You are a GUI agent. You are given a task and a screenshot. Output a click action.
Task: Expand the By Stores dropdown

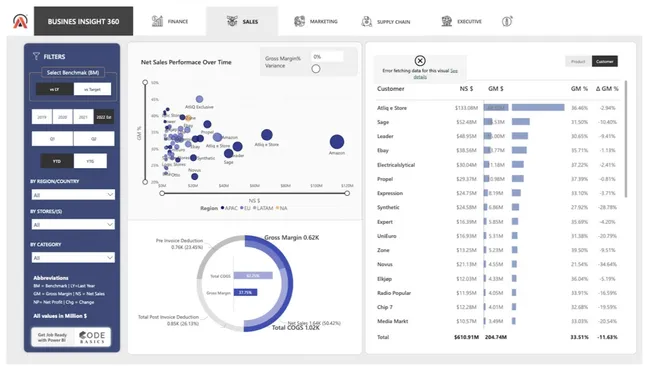point(73,225)
